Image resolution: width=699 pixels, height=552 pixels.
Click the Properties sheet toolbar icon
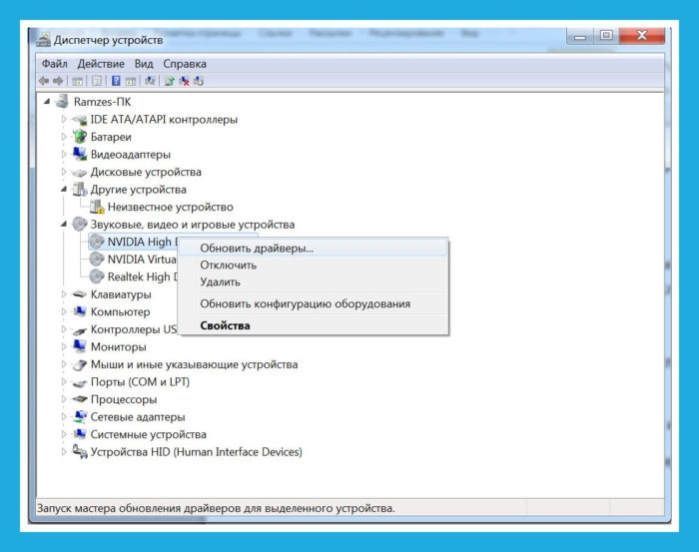[x=97, y=81]
